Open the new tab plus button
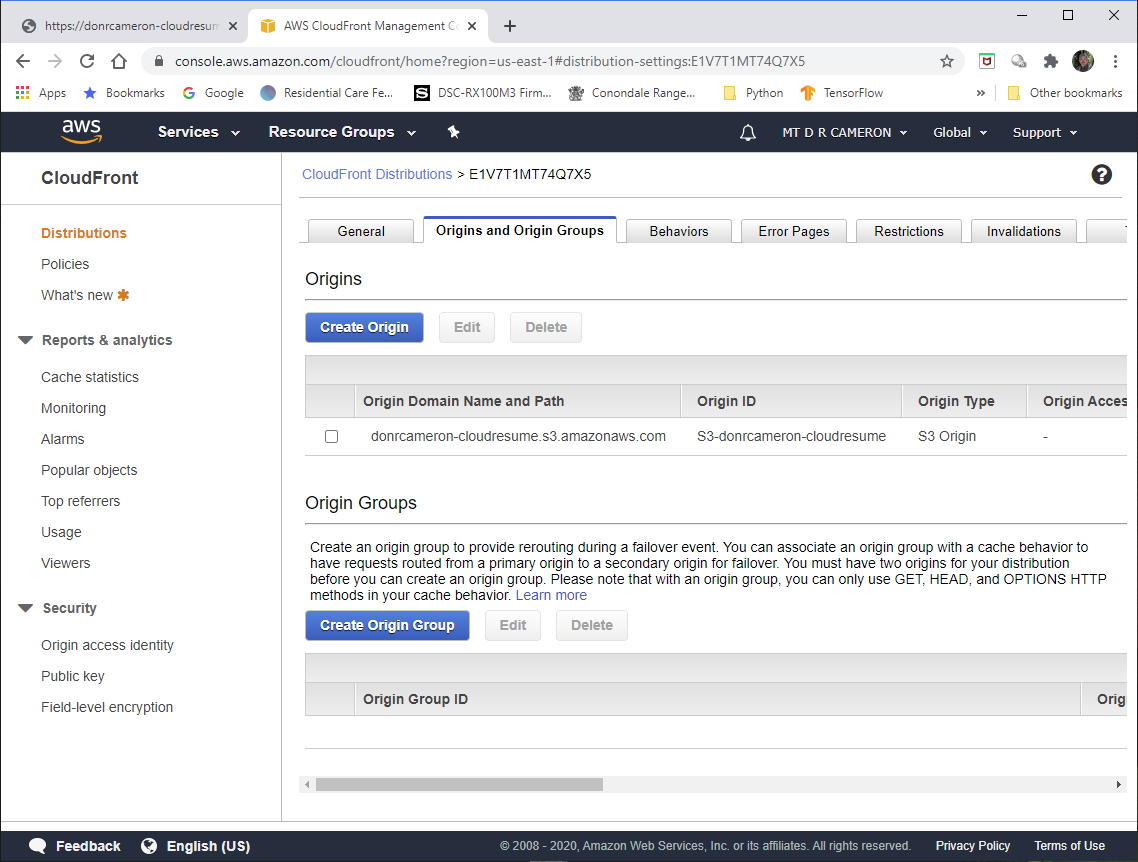The width and height of the screenshot is (1138, 862). point(509,26)
